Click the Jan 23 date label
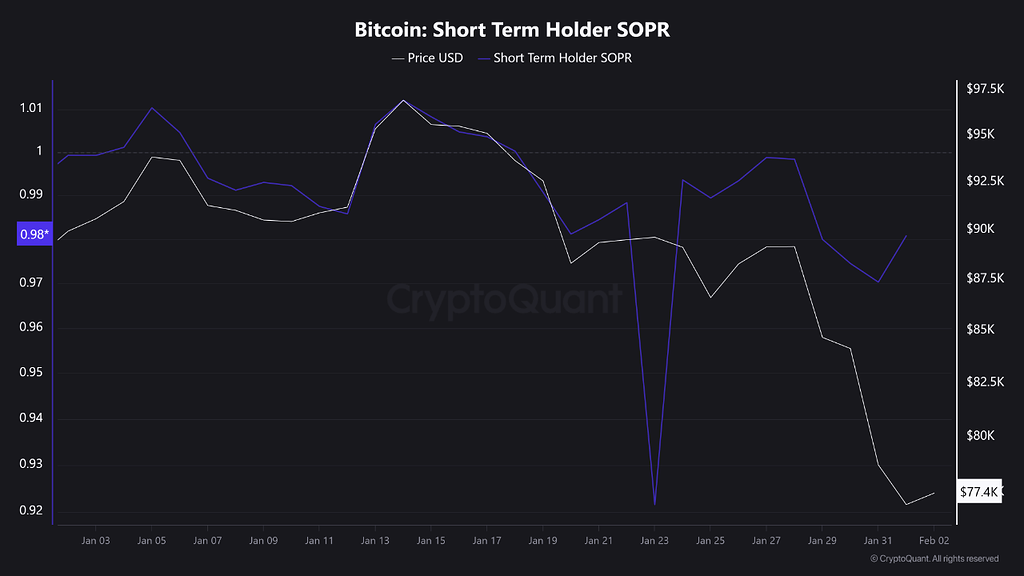The height and width of the screenshot is (576, 1024). click(x=654, y=541)
